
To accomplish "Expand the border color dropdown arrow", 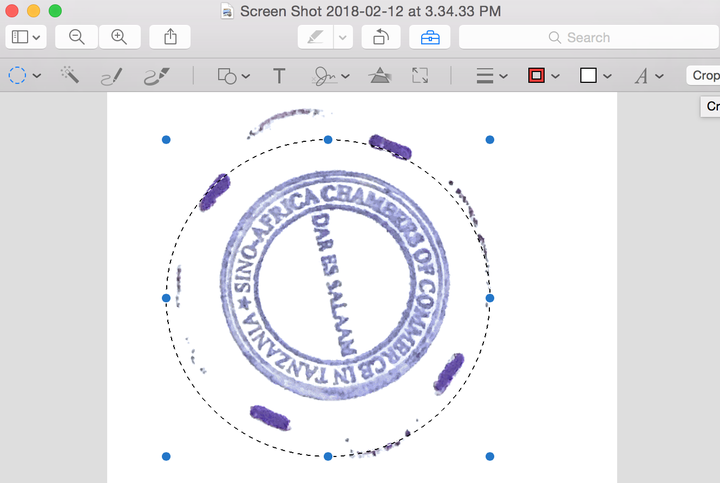I will click(x=556, y=76).
